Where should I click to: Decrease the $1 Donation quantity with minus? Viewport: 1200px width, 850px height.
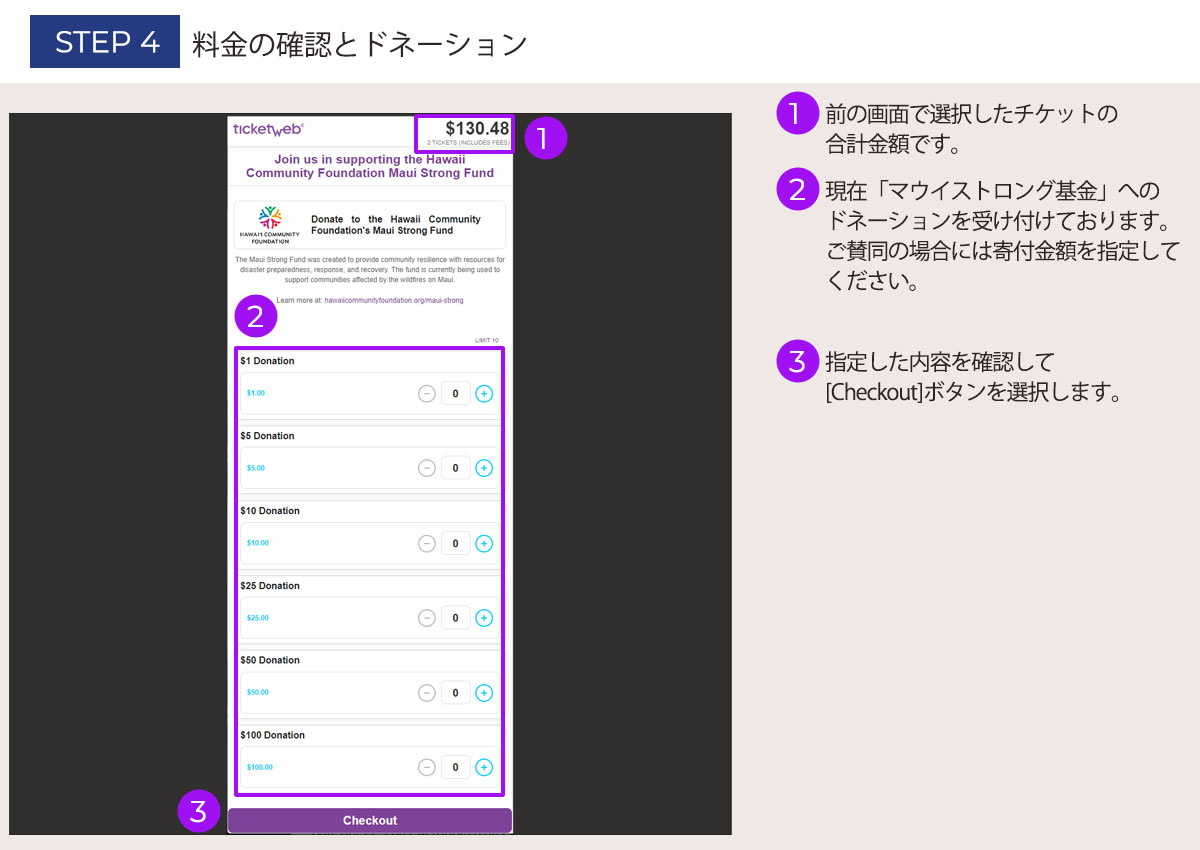pyautogui.click(x=427, y=394)
